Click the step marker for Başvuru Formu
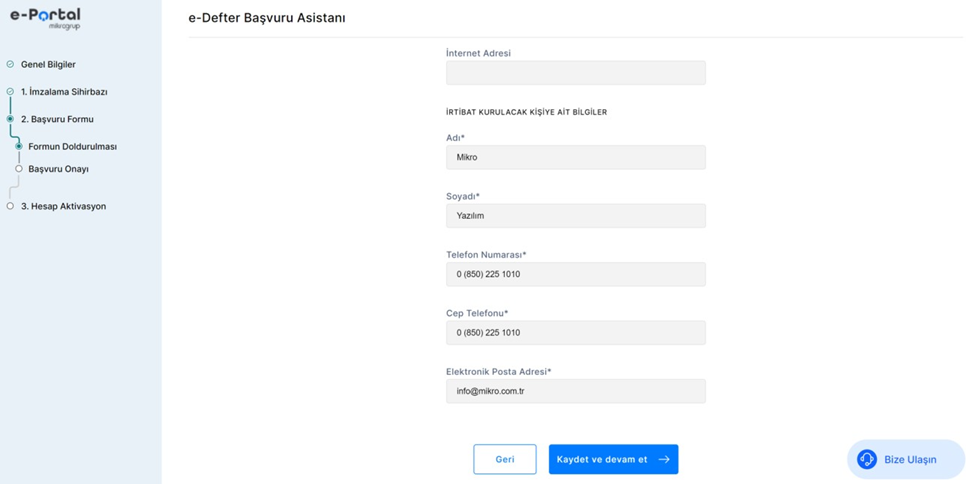This screenshot has height=484, width=966. coord(10,119)
